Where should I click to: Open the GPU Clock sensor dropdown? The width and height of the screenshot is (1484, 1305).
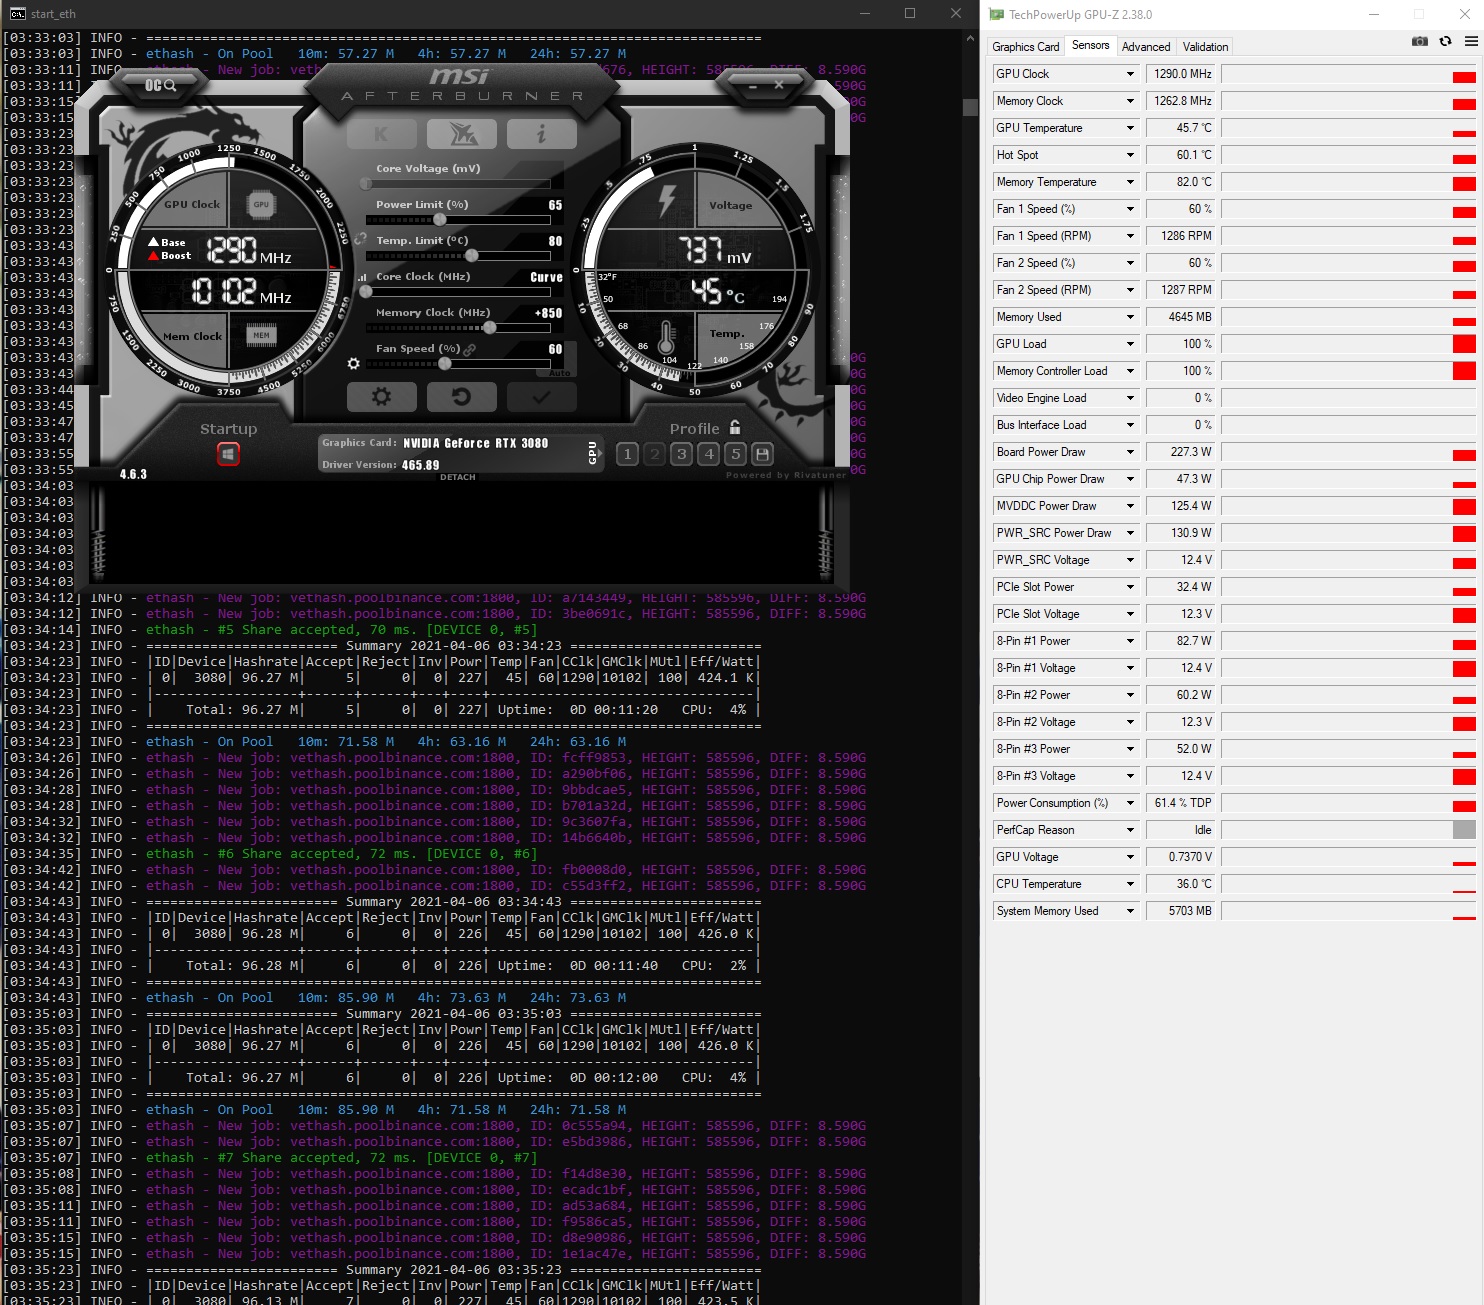click(1131, 74)
